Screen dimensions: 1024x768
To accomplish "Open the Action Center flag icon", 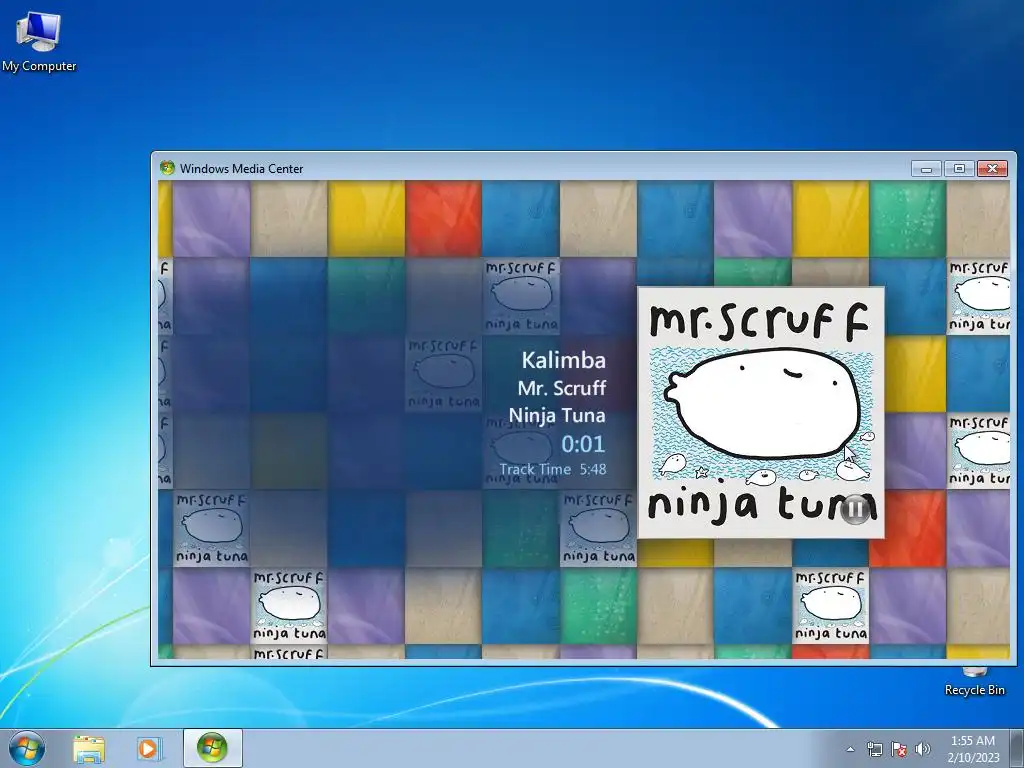I will coord(899,749).
